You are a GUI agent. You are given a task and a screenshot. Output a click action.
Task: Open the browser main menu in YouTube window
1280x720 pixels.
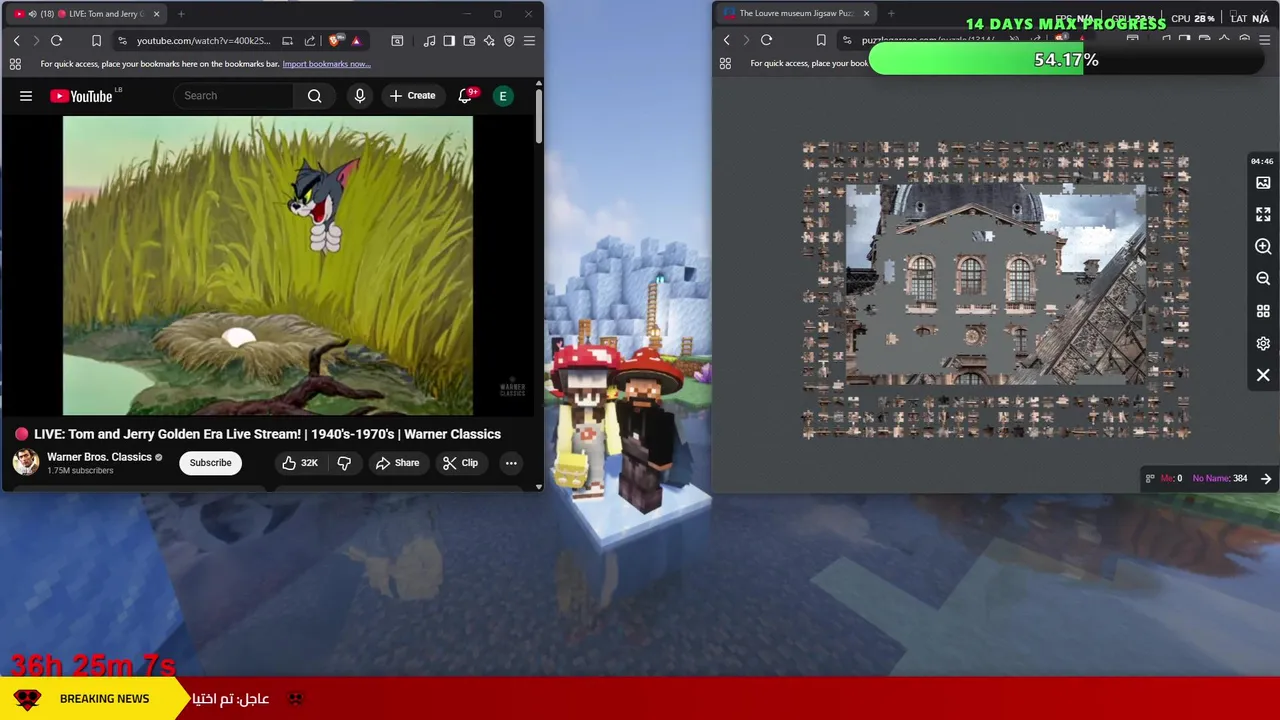[x=529, y=41]
